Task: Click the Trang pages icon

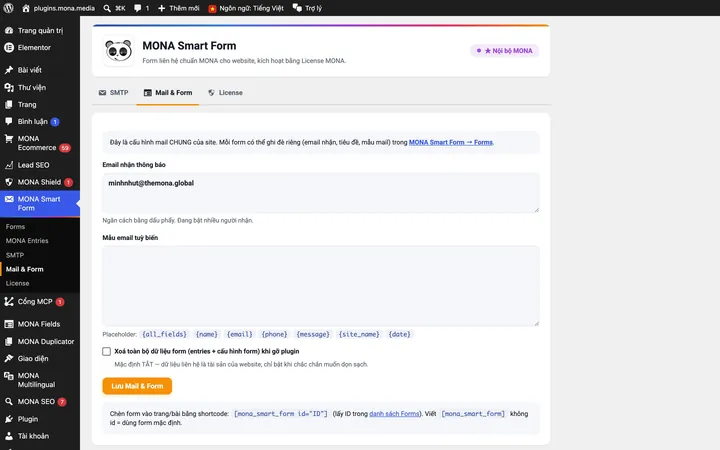Action: tap(9, 105)
